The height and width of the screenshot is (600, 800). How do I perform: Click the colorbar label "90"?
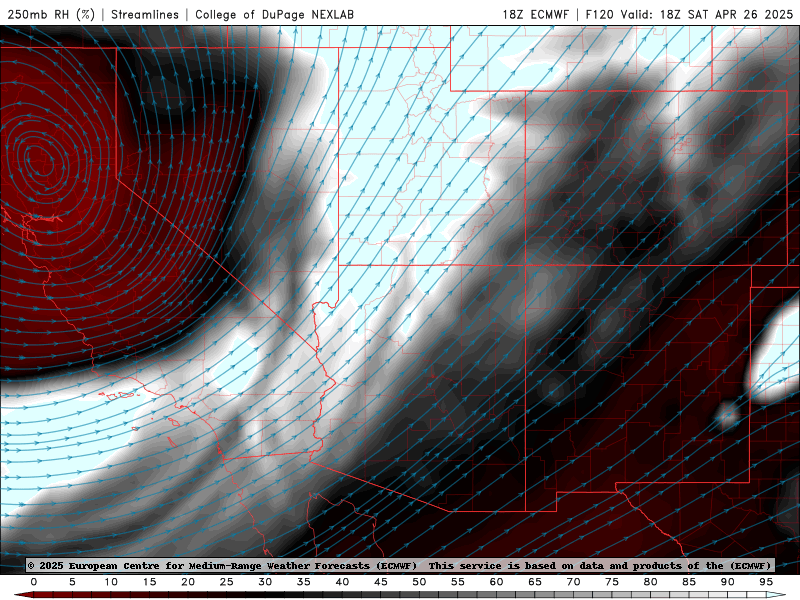[728, 582]
